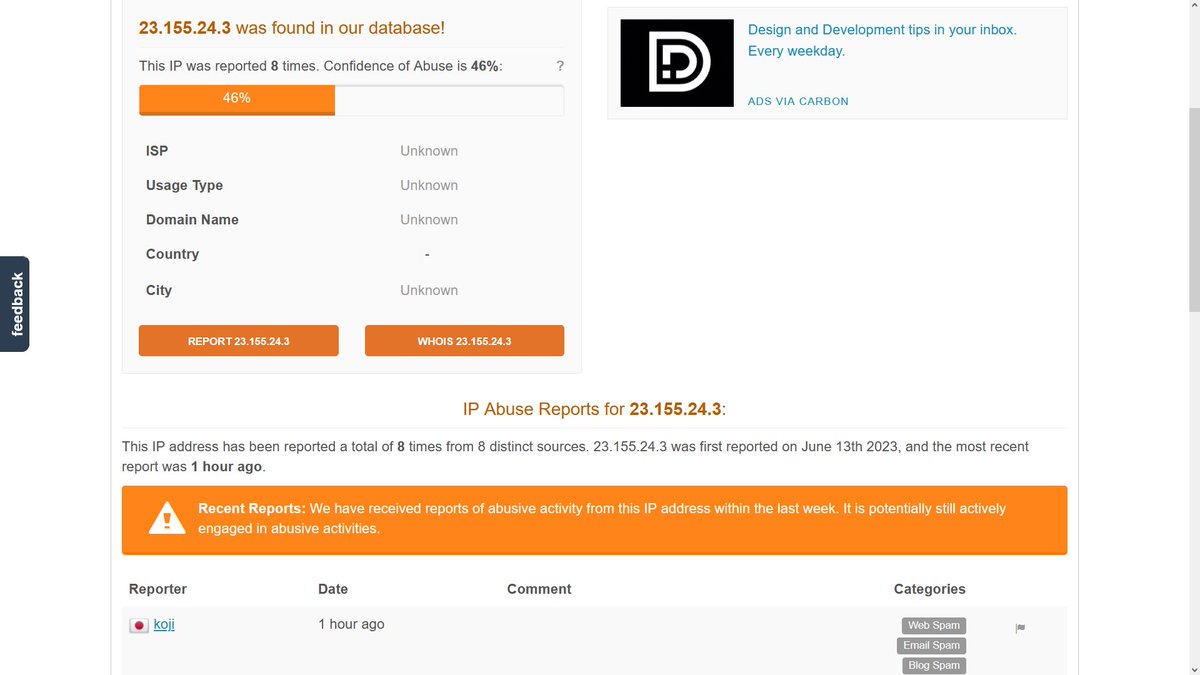
Task: Click the Date column header
Action: (x=333, y=589)
